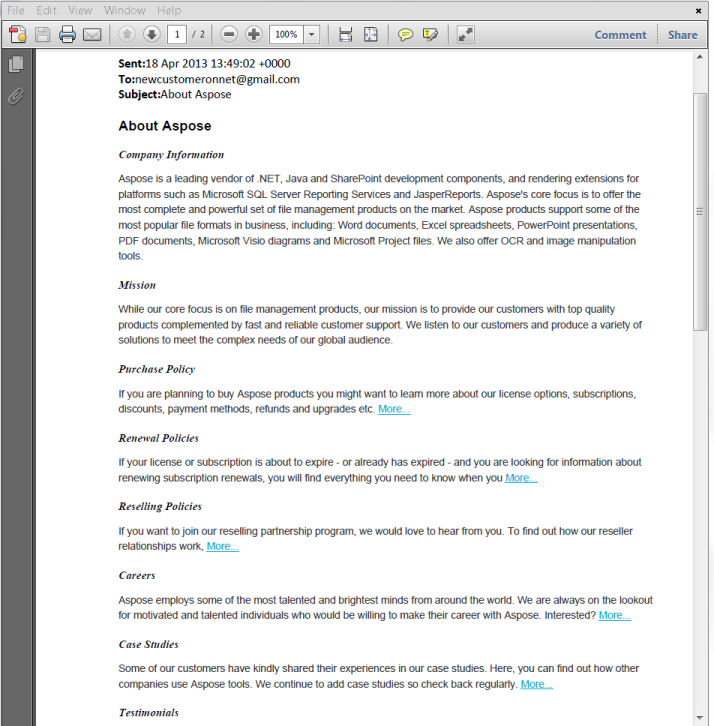Open the zoom level dropdown arrow
The image size is (714, 726).
pyautogui.click(x=312, y=35)
